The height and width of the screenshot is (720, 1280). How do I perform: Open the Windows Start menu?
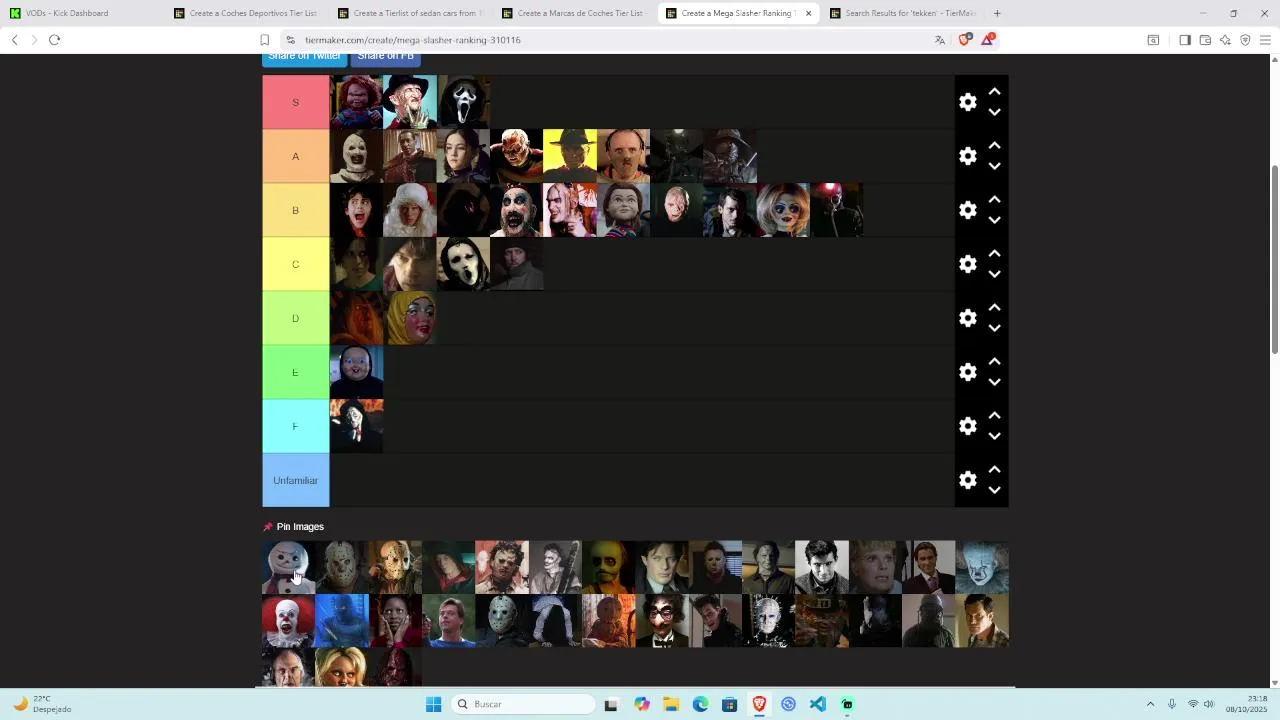[433, 704]
